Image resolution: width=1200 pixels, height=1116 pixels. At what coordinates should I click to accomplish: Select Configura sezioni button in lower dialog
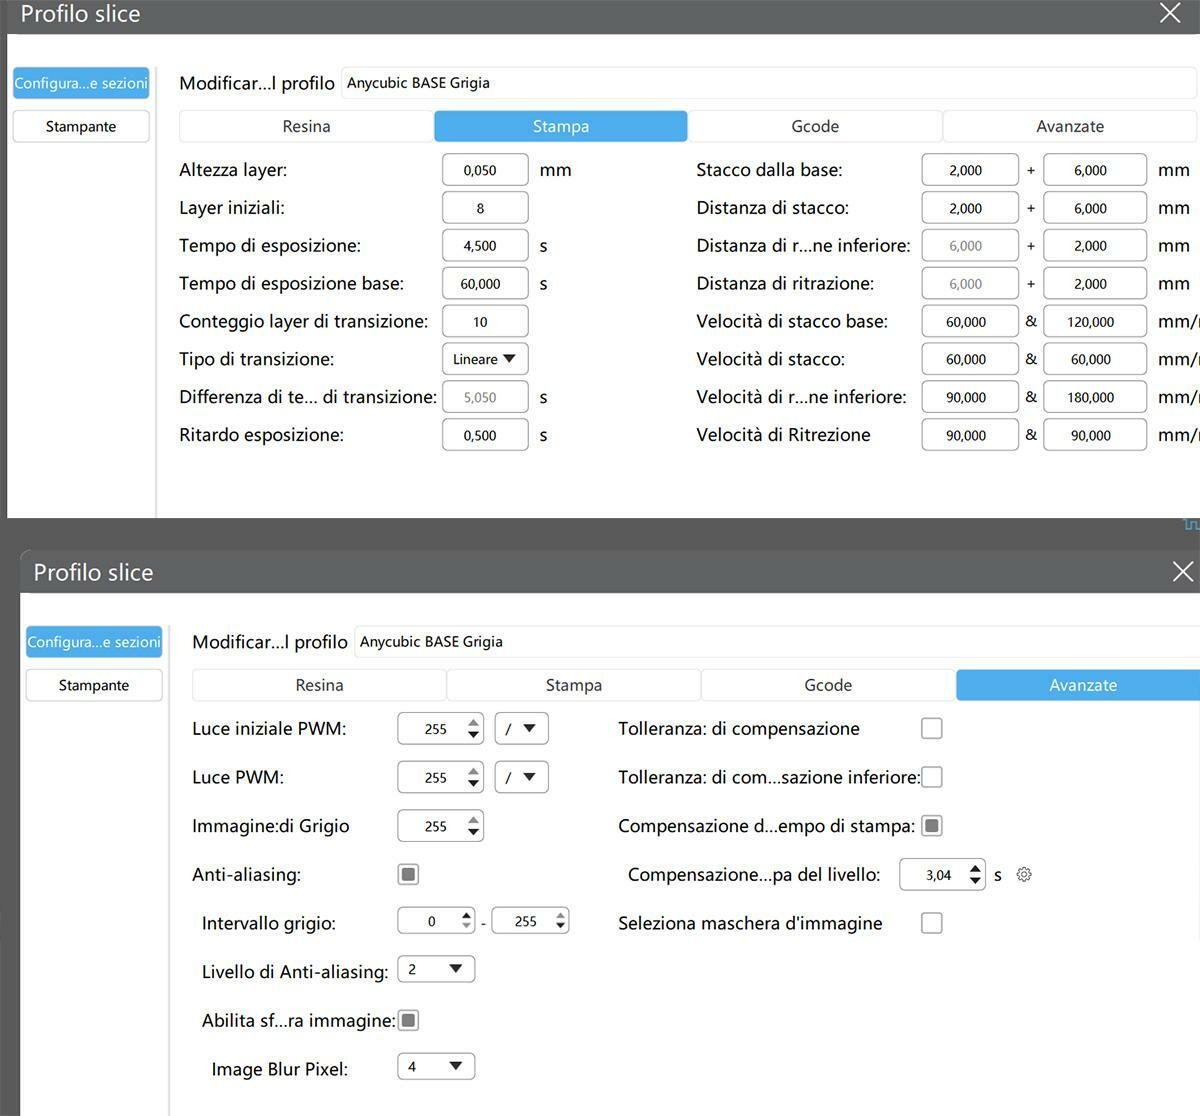click(x=94, y=642)
